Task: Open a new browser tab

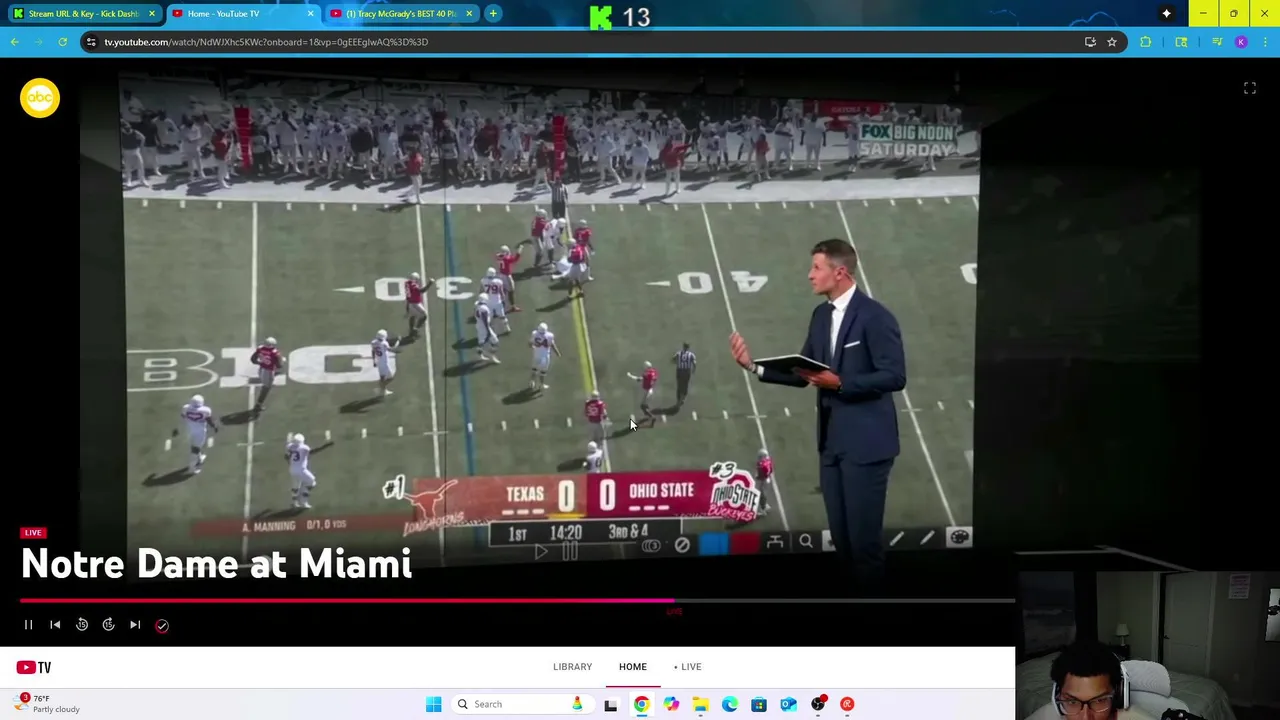Action: (x=494, y=14)
